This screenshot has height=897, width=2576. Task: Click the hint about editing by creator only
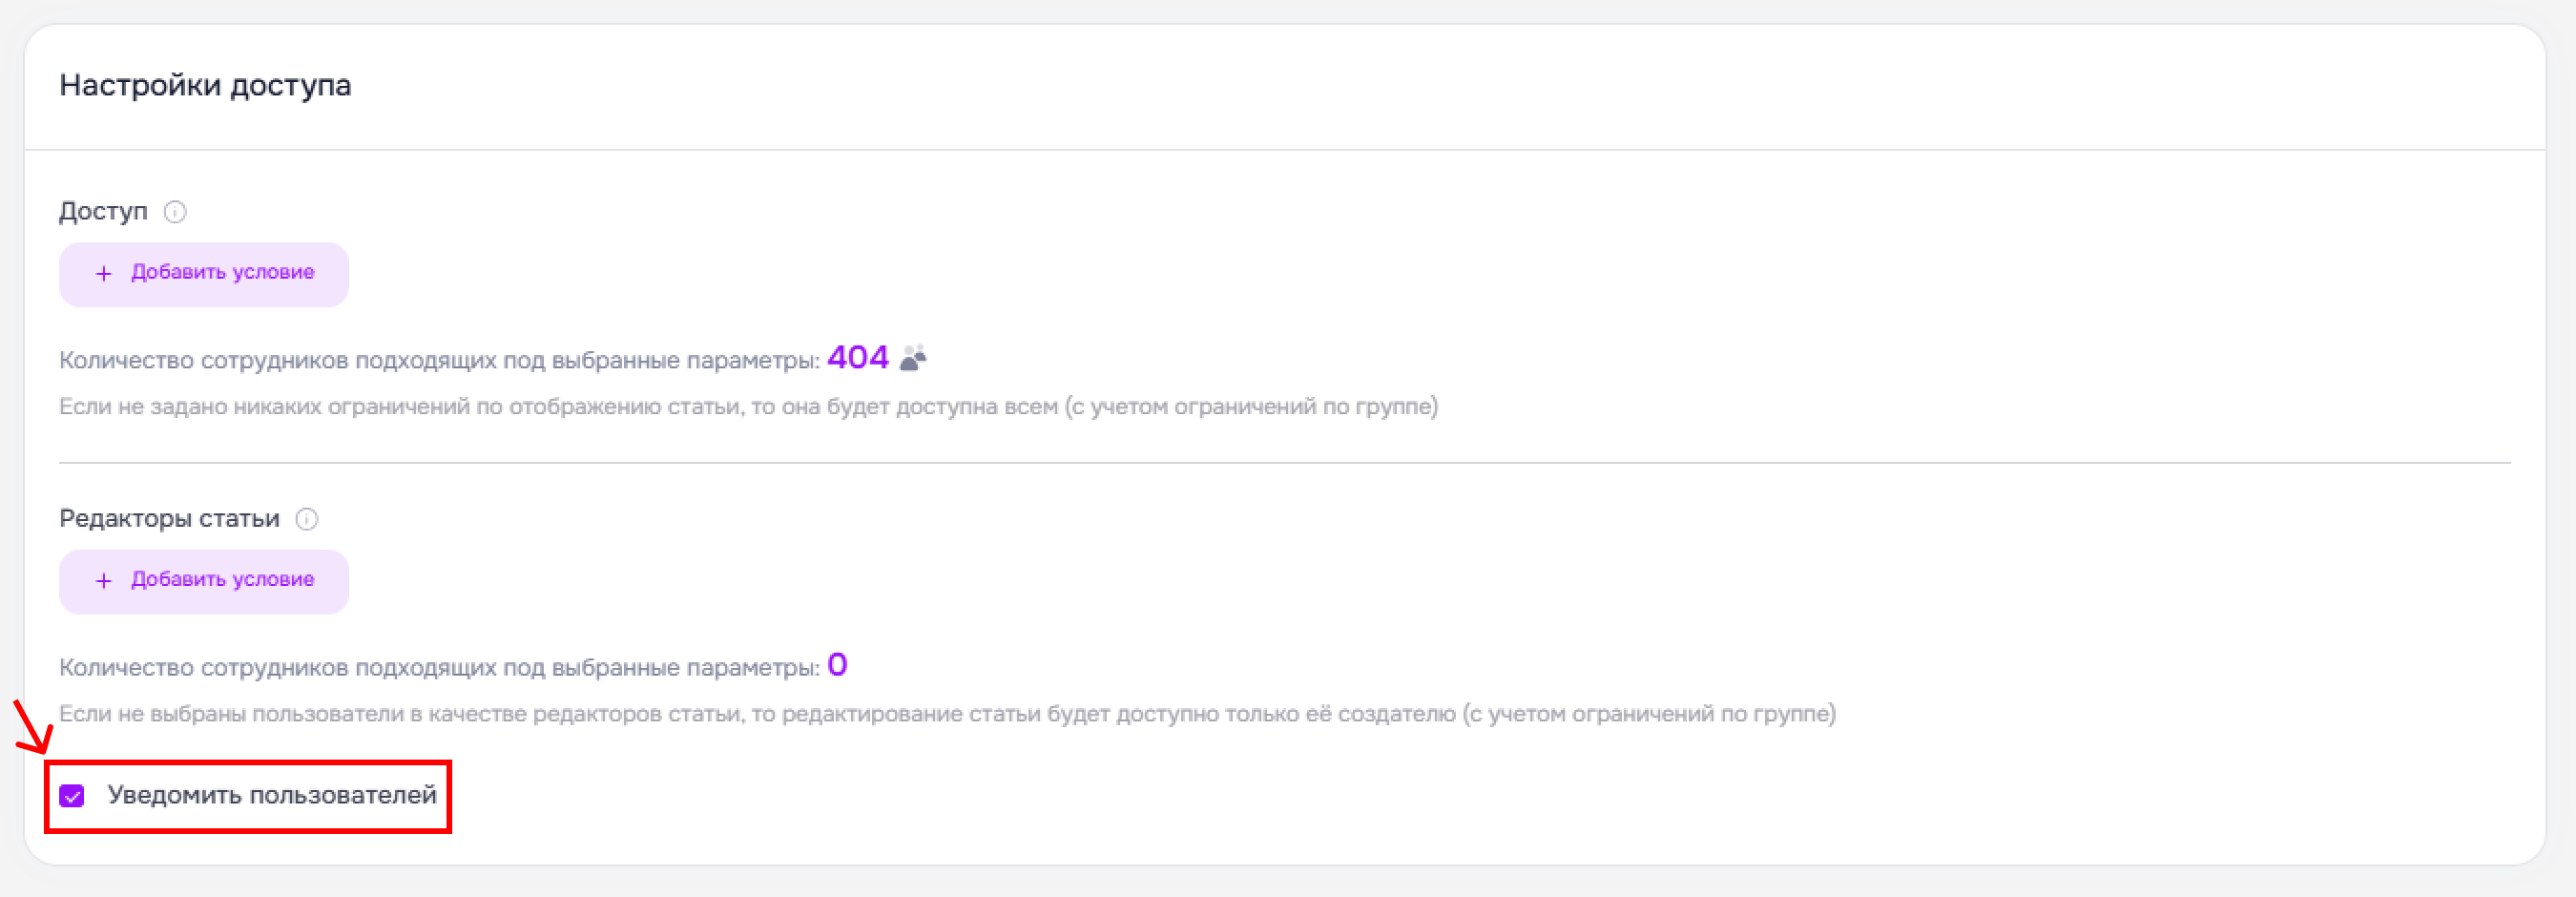(947, 714)
